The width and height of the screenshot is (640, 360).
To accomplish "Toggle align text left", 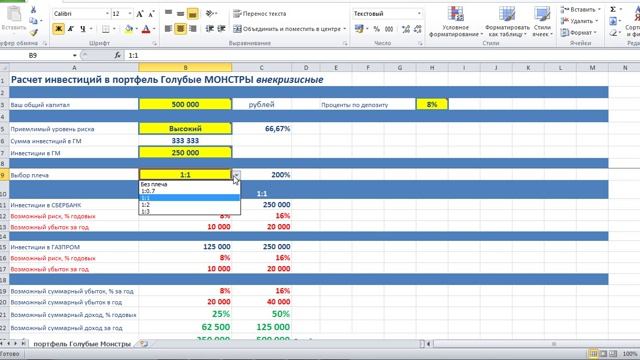I will point(168,29).
